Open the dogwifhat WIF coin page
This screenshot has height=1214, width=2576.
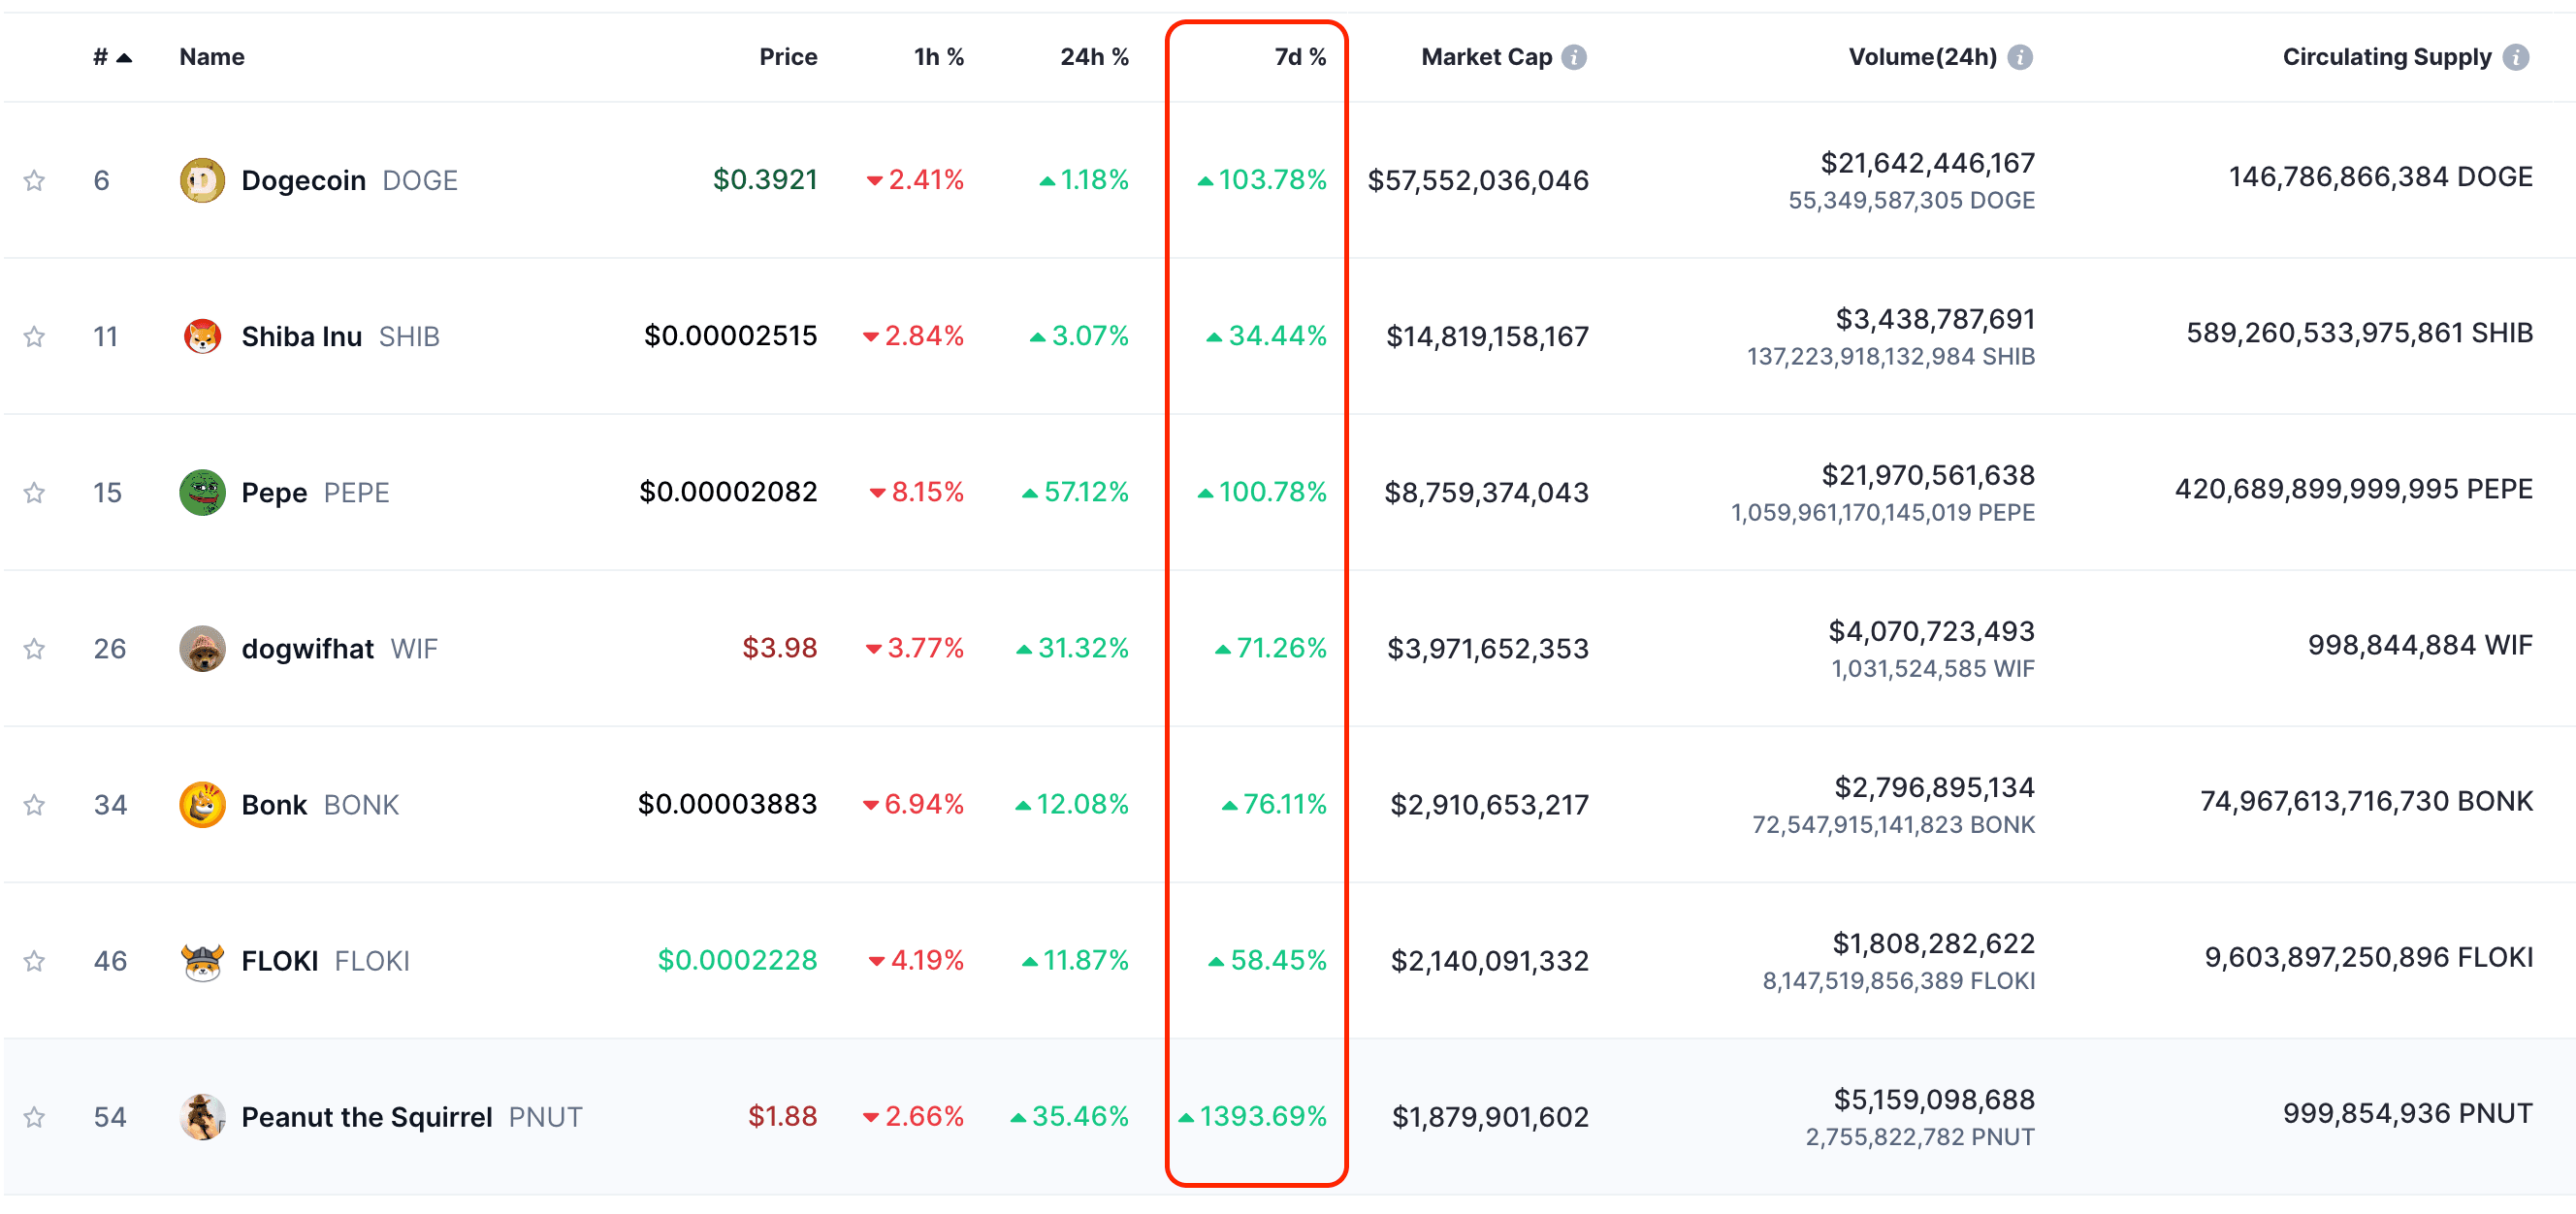pyautogui.click(x=339, y=648)
